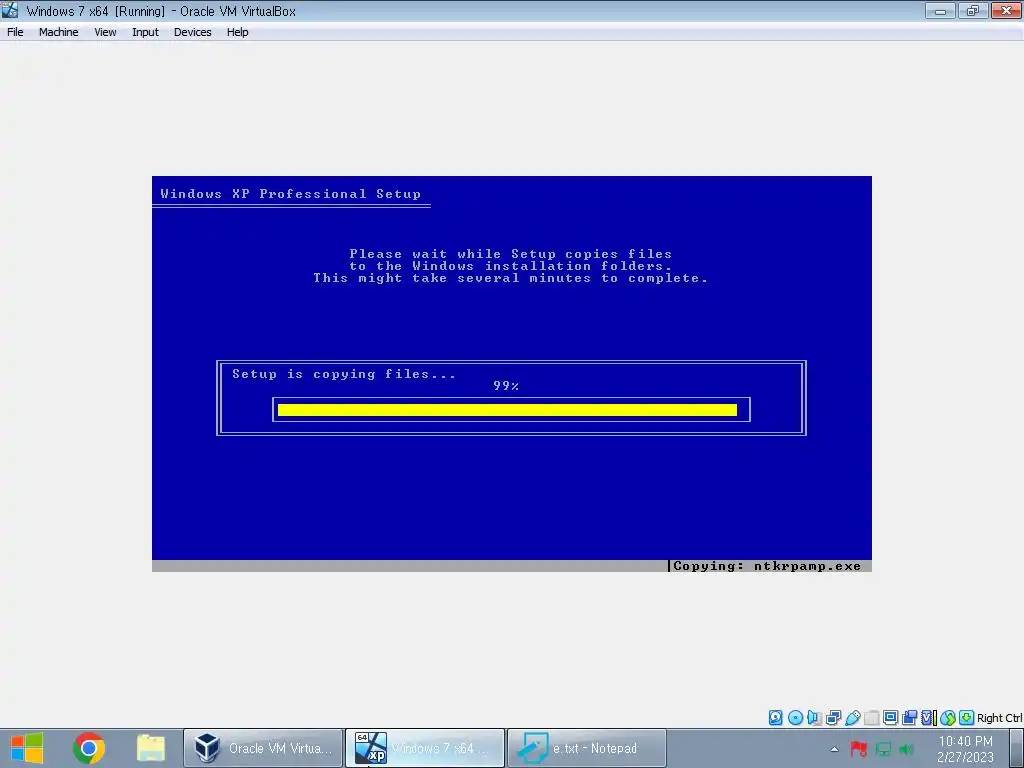The image size is (1024, 768).
Task: Launch Google Chrome from the taskbar
Action: coord(89,748)
